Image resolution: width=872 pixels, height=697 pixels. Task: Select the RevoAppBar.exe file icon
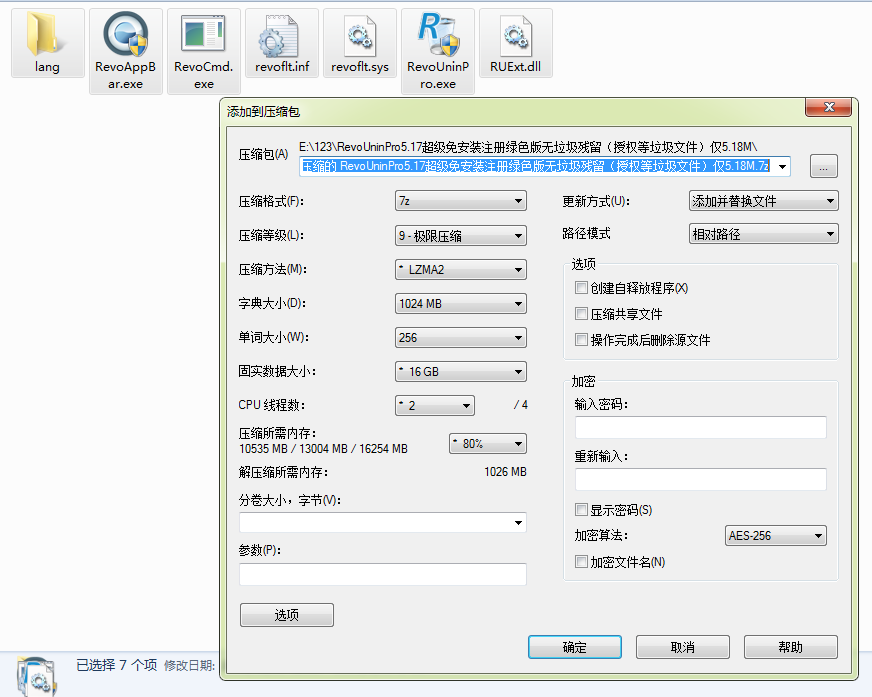126,34
